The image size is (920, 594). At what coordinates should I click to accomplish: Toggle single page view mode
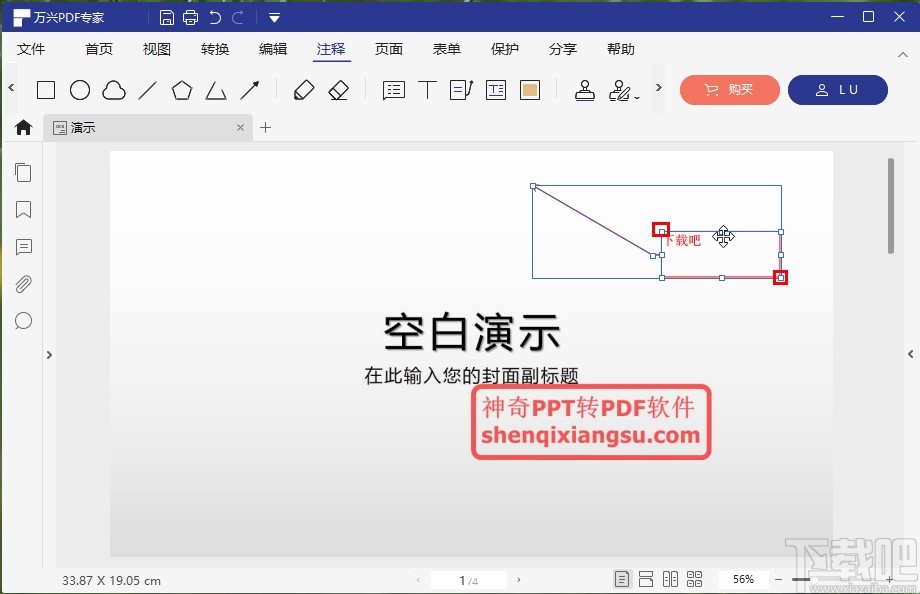click(621, 578)
